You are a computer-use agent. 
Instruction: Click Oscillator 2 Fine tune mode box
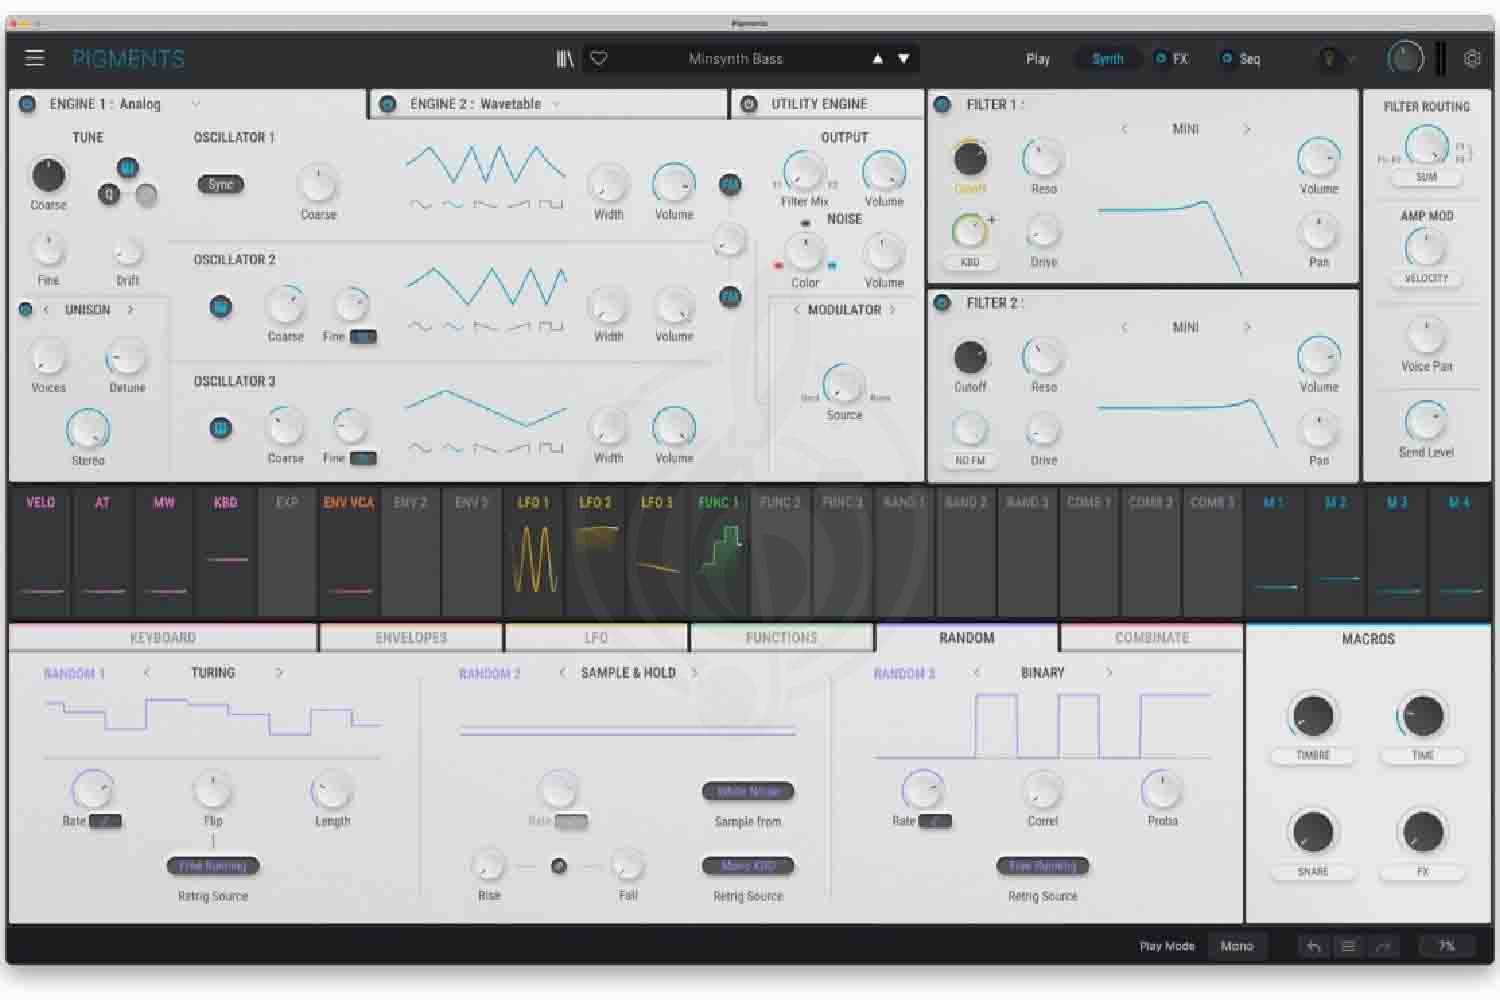(364, 337)
